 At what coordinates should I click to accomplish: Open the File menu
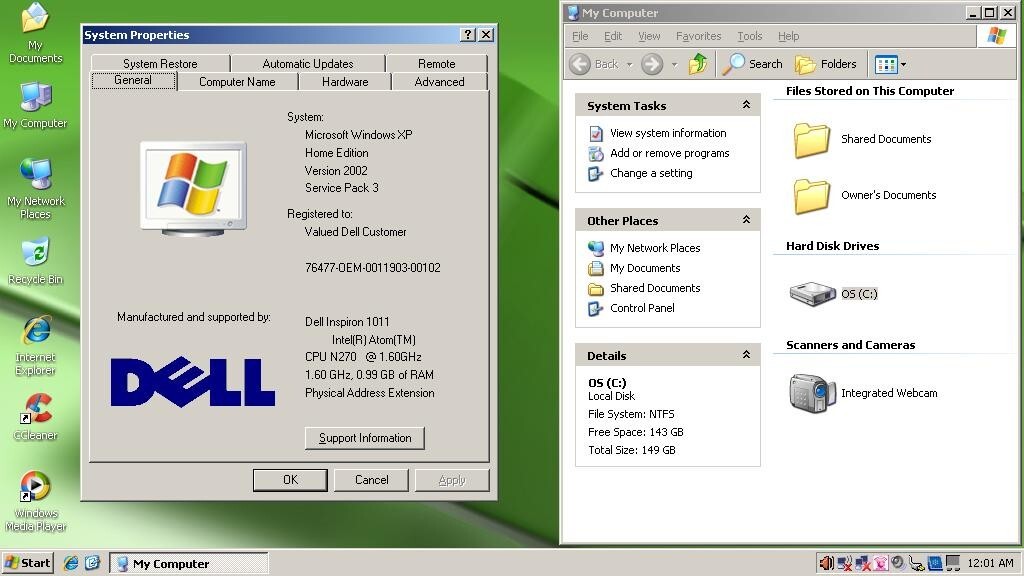coord(580,36)
